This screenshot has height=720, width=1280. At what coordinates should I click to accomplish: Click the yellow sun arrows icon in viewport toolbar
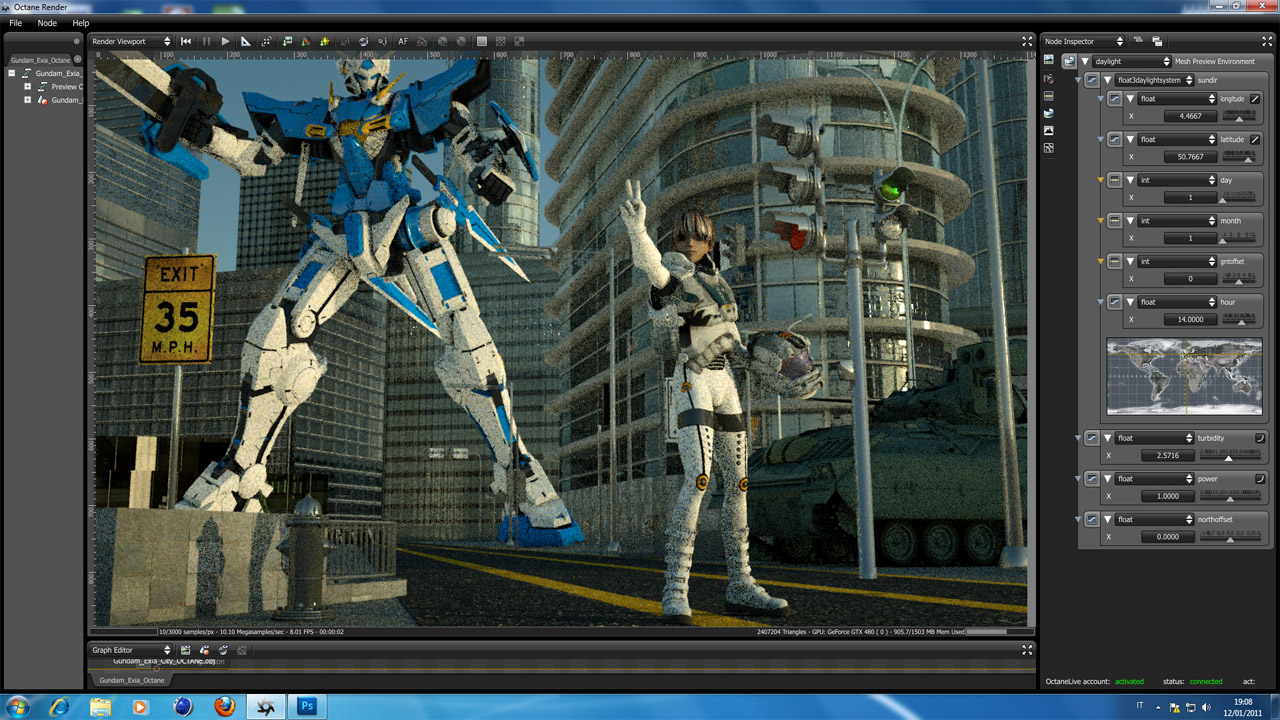click(x=325, y=41)
